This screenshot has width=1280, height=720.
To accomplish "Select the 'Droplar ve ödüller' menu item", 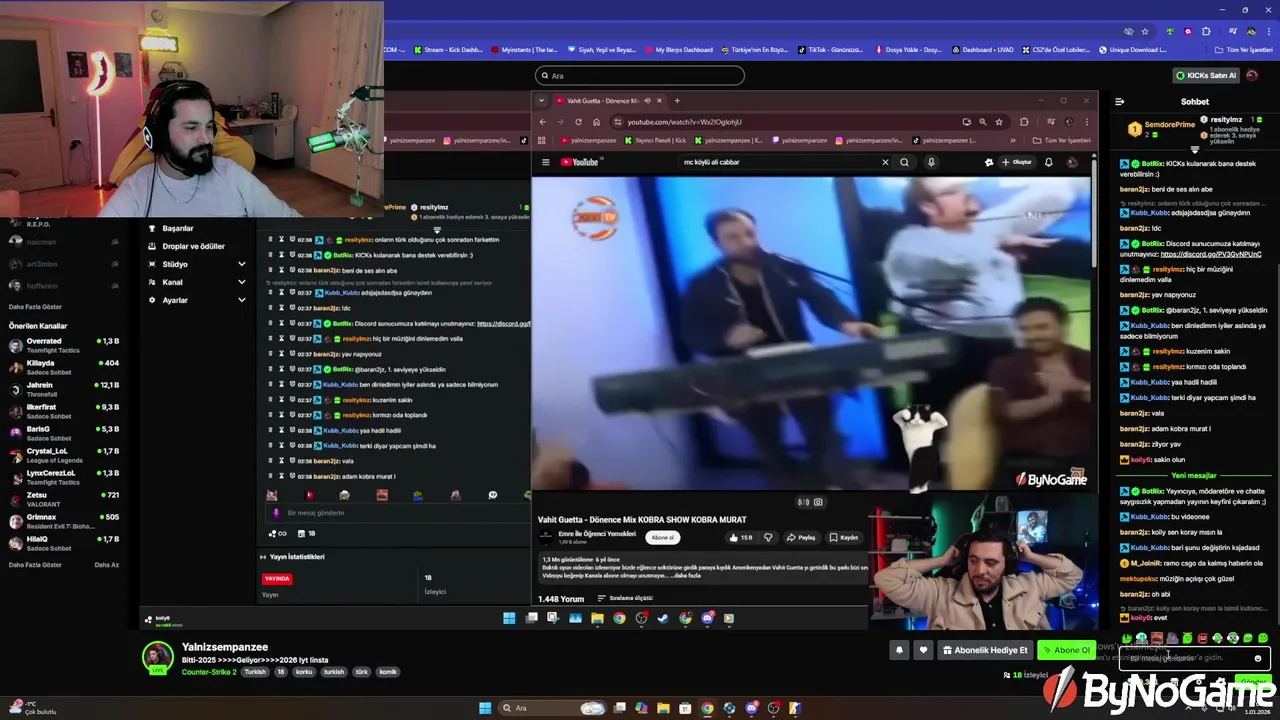I will [194, 246].
